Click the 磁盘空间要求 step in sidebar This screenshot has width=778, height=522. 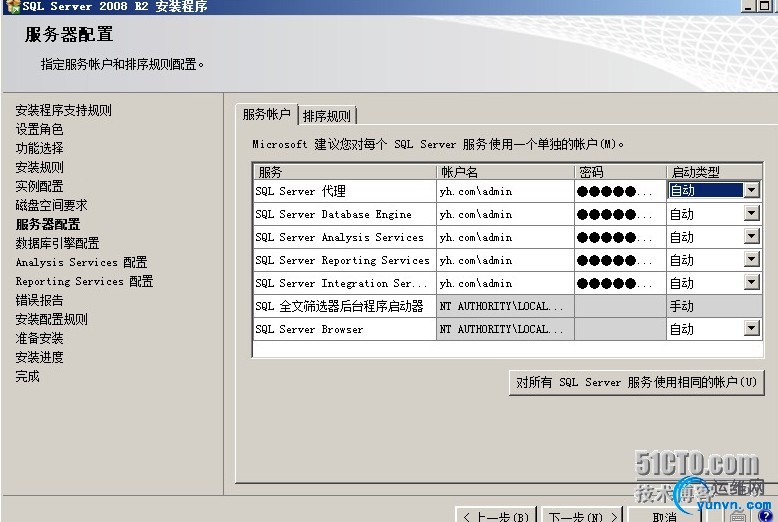click(52, 205)
